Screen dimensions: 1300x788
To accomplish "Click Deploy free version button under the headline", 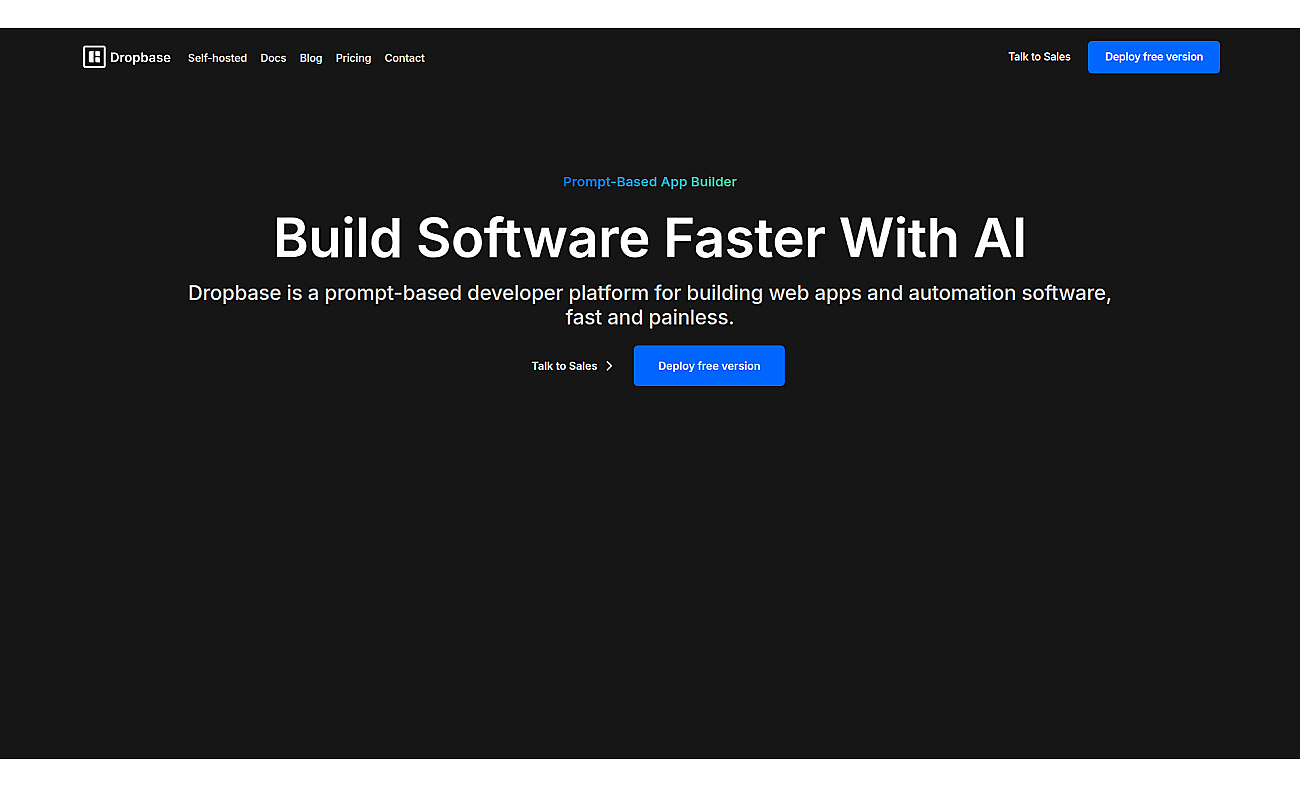I will (709, 366).
